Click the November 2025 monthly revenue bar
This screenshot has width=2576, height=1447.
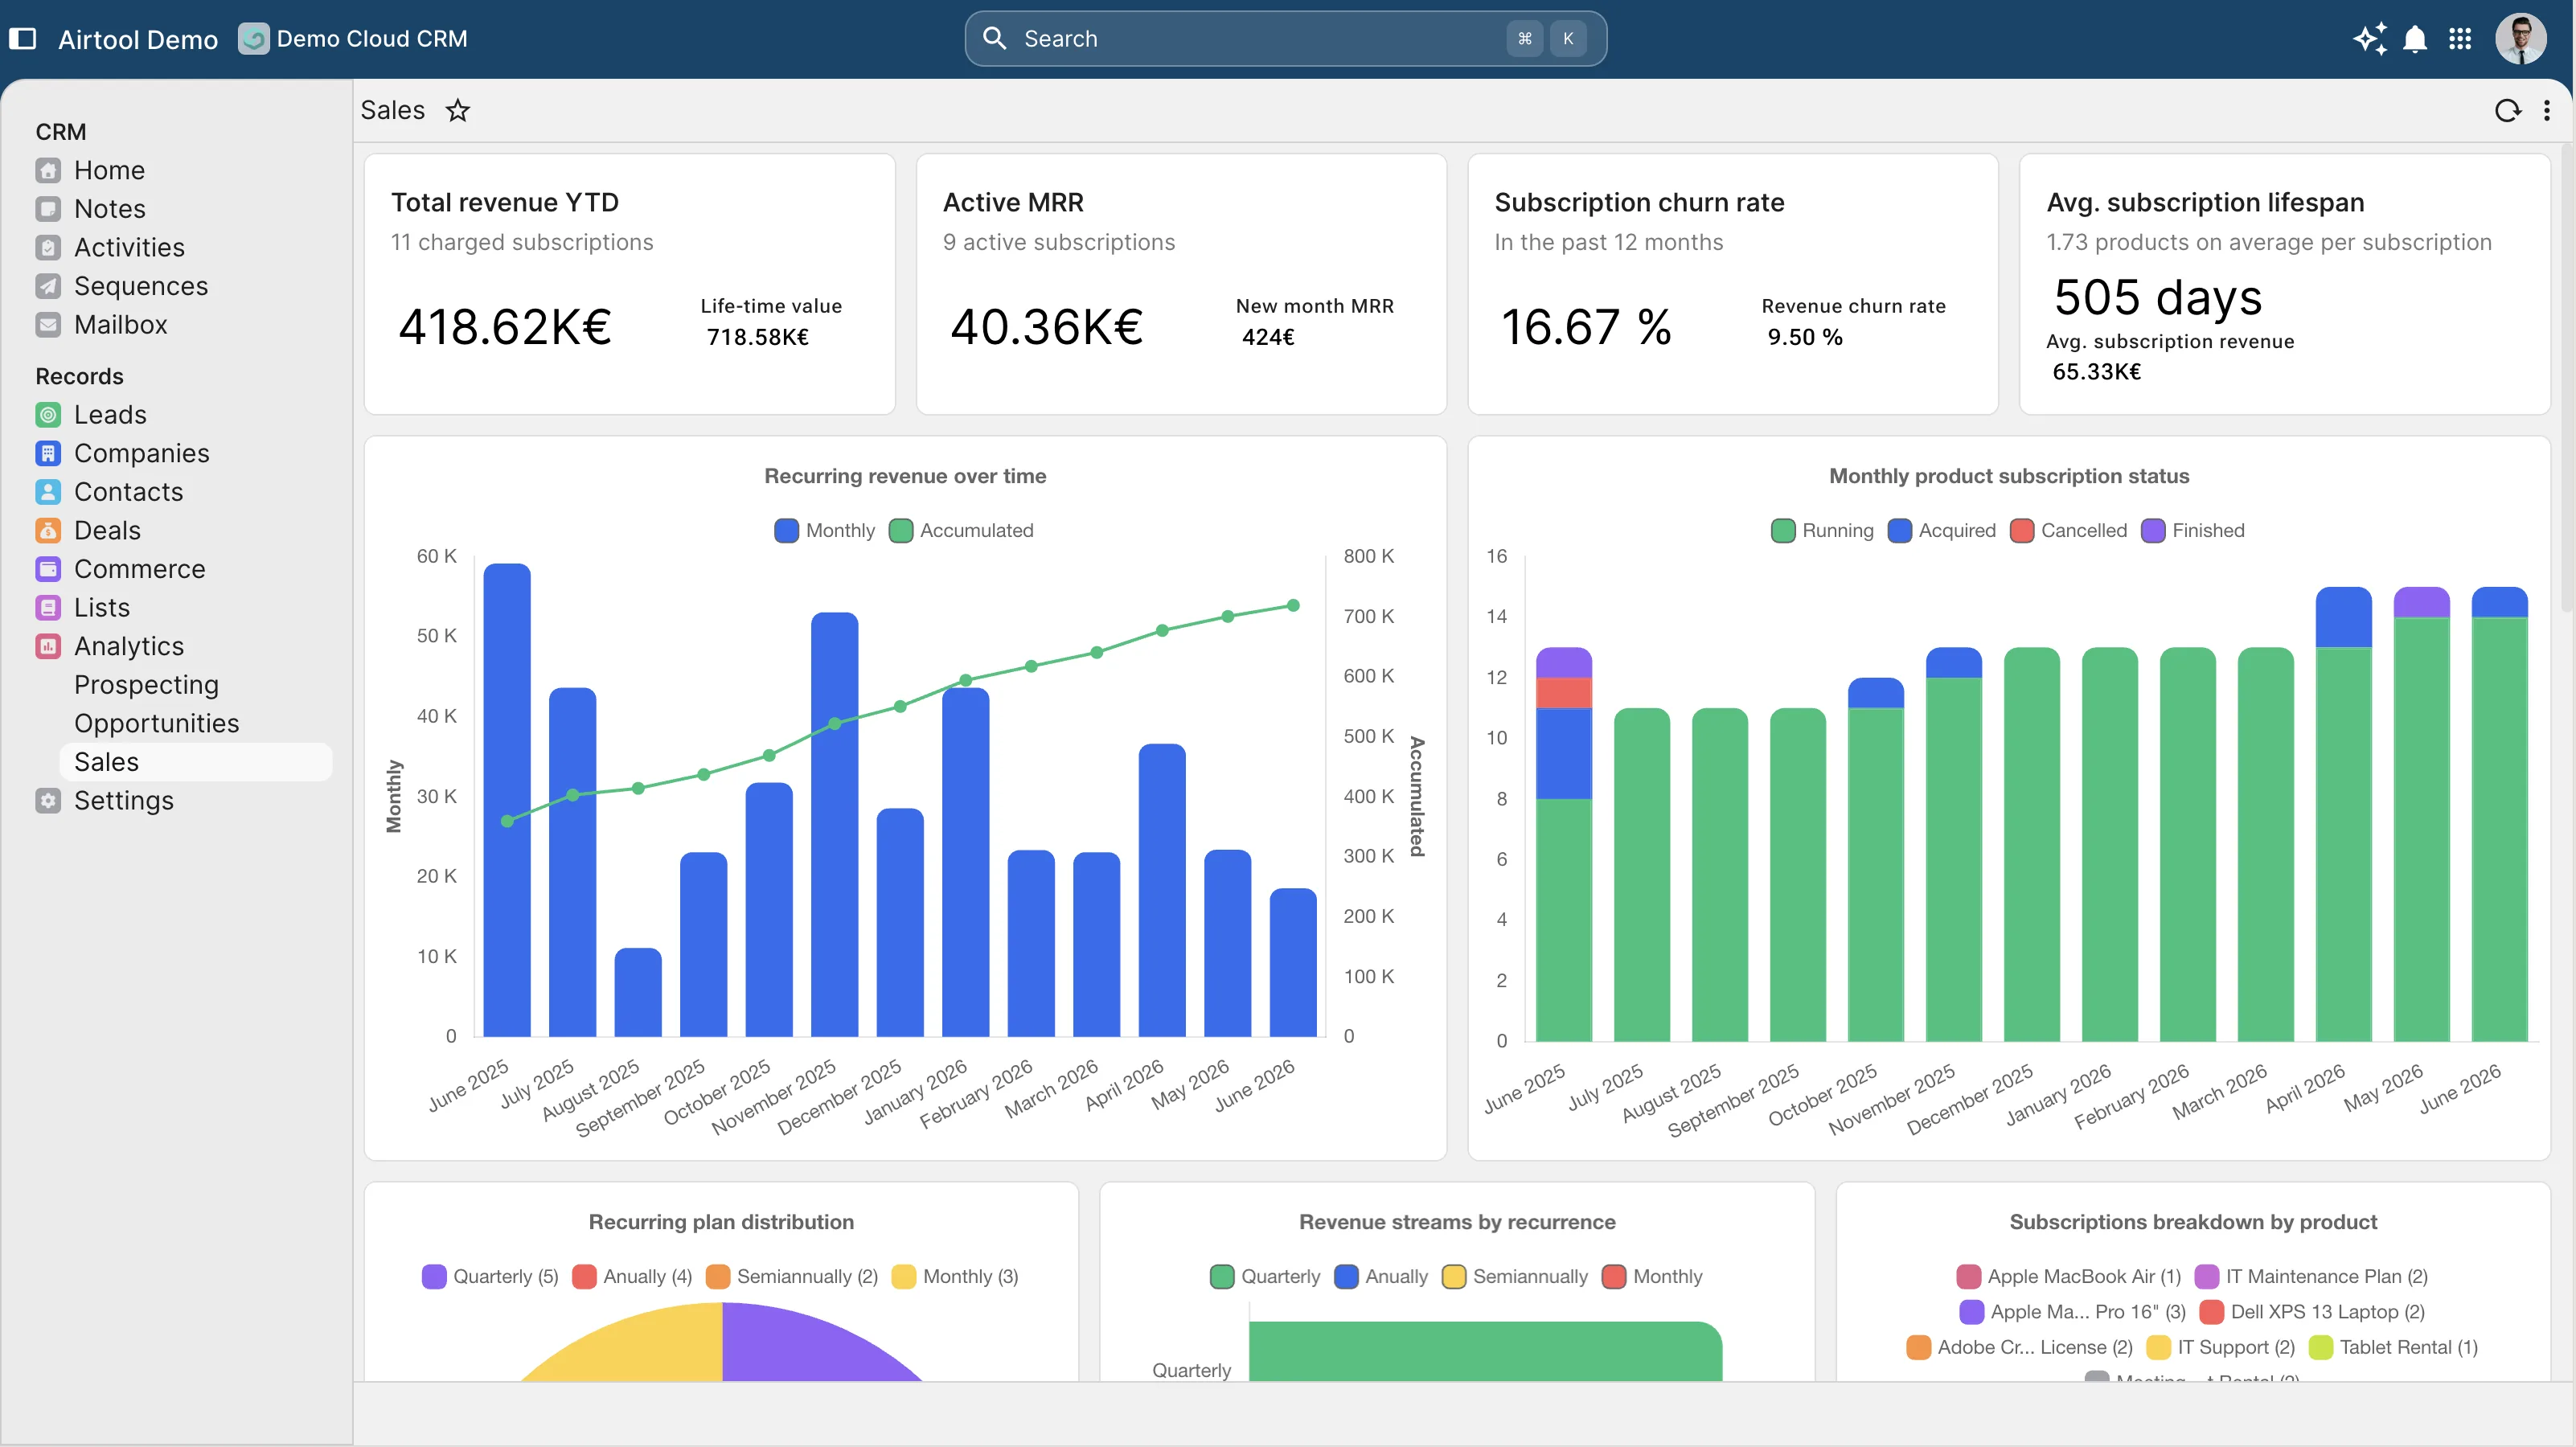(x=835, y=825)
